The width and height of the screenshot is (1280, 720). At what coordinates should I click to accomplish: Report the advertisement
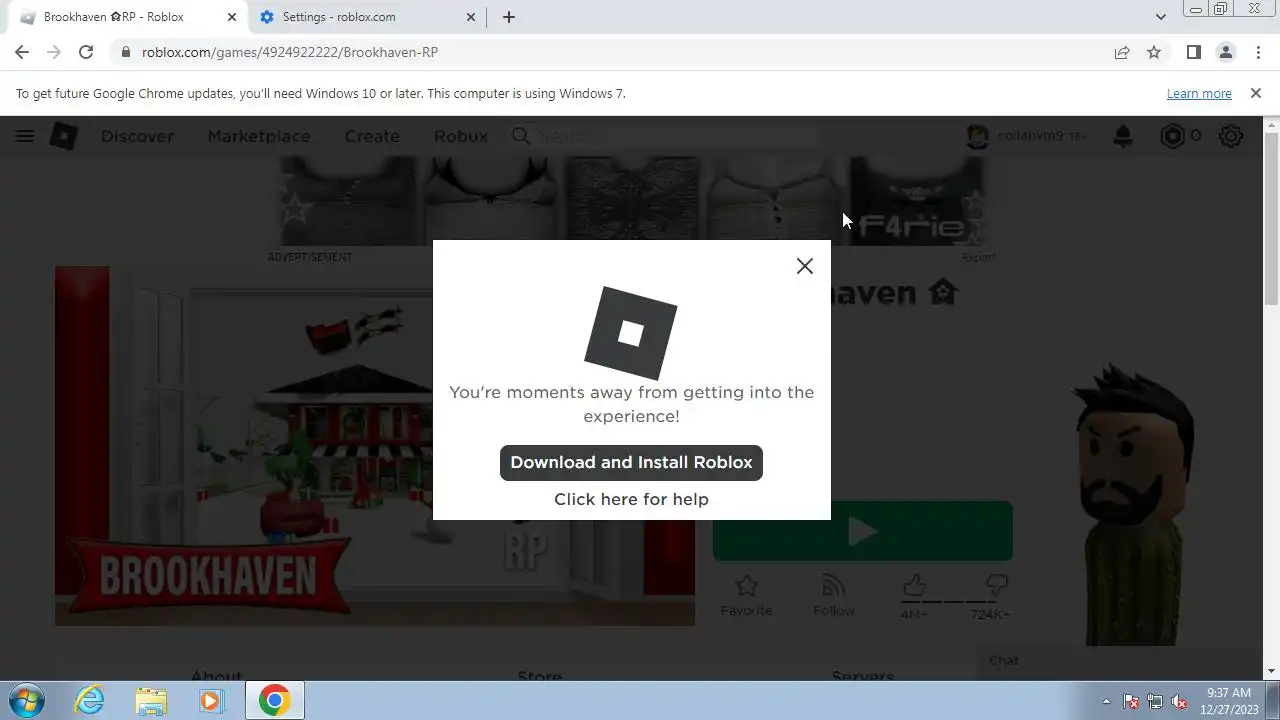coord(978,257)
